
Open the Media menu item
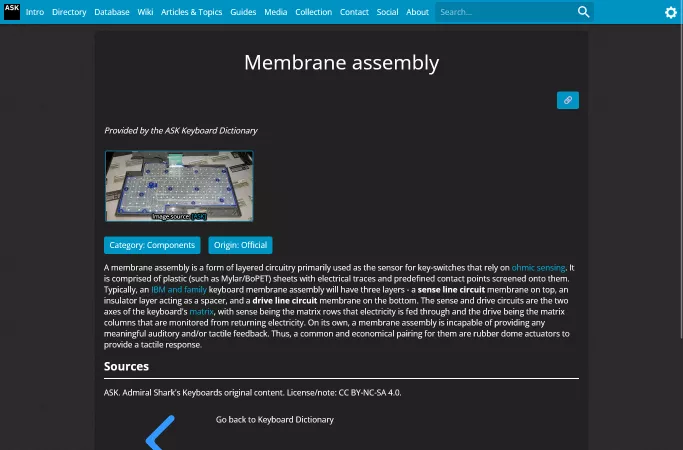click(x=276, y=12)
